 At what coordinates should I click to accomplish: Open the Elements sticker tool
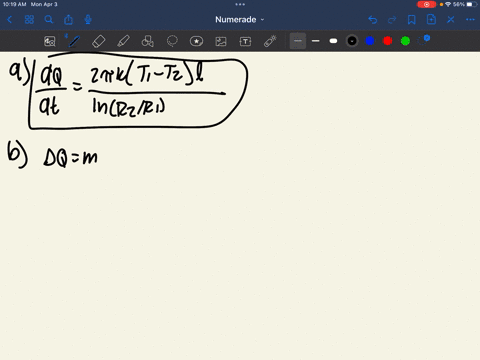pyautogui.click(x=196, y=41)
